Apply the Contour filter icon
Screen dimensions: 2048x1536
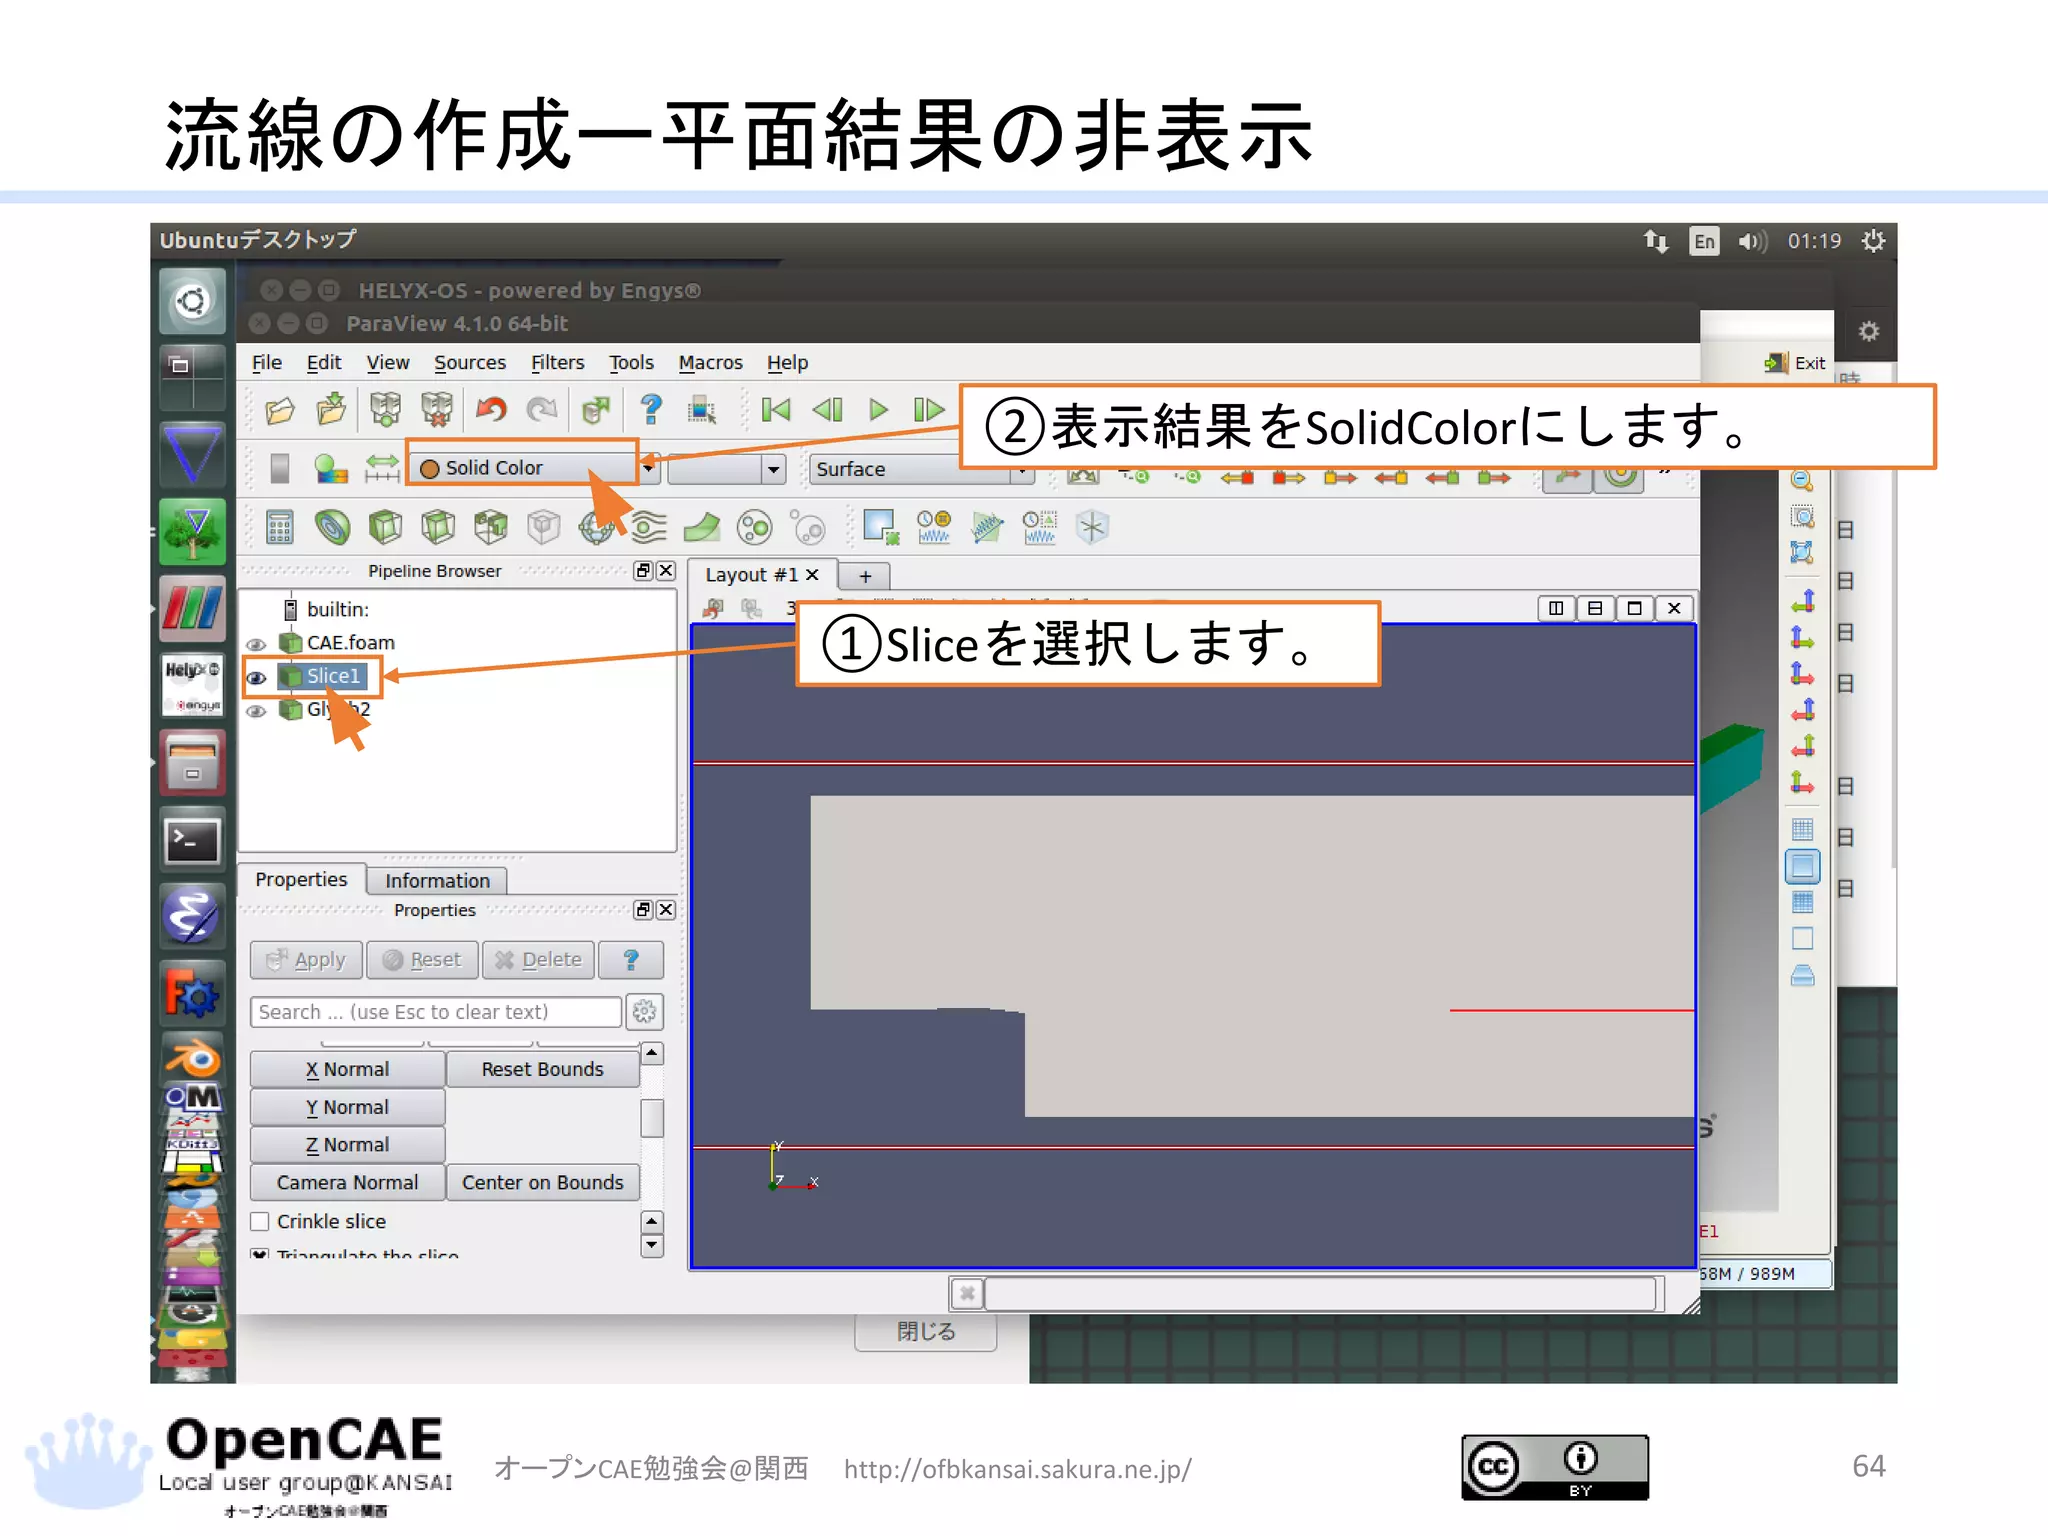pyautogui.click(x=332, y=527)
